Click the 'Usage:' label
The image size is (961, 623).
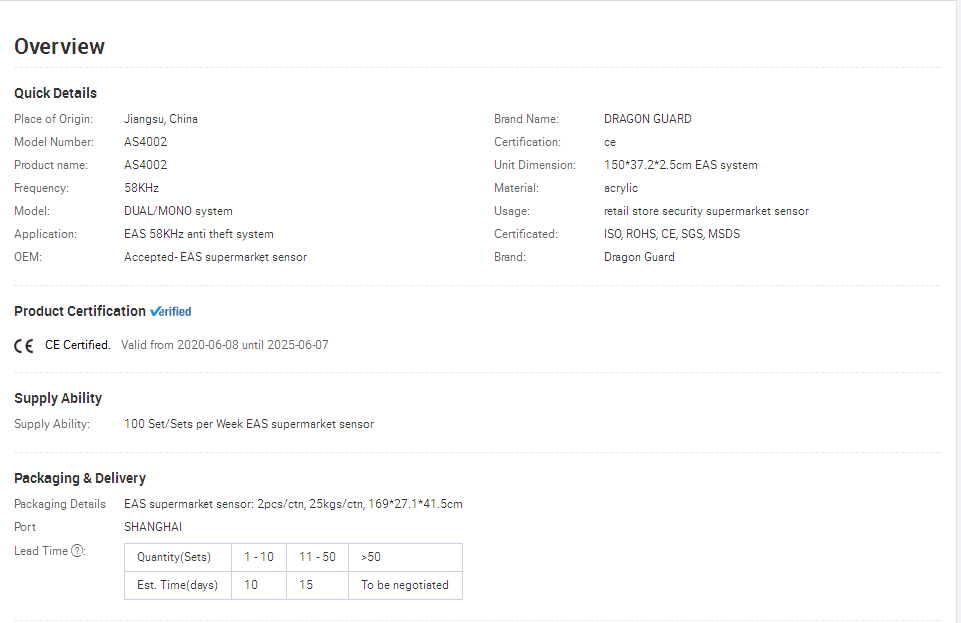(512, 211)
